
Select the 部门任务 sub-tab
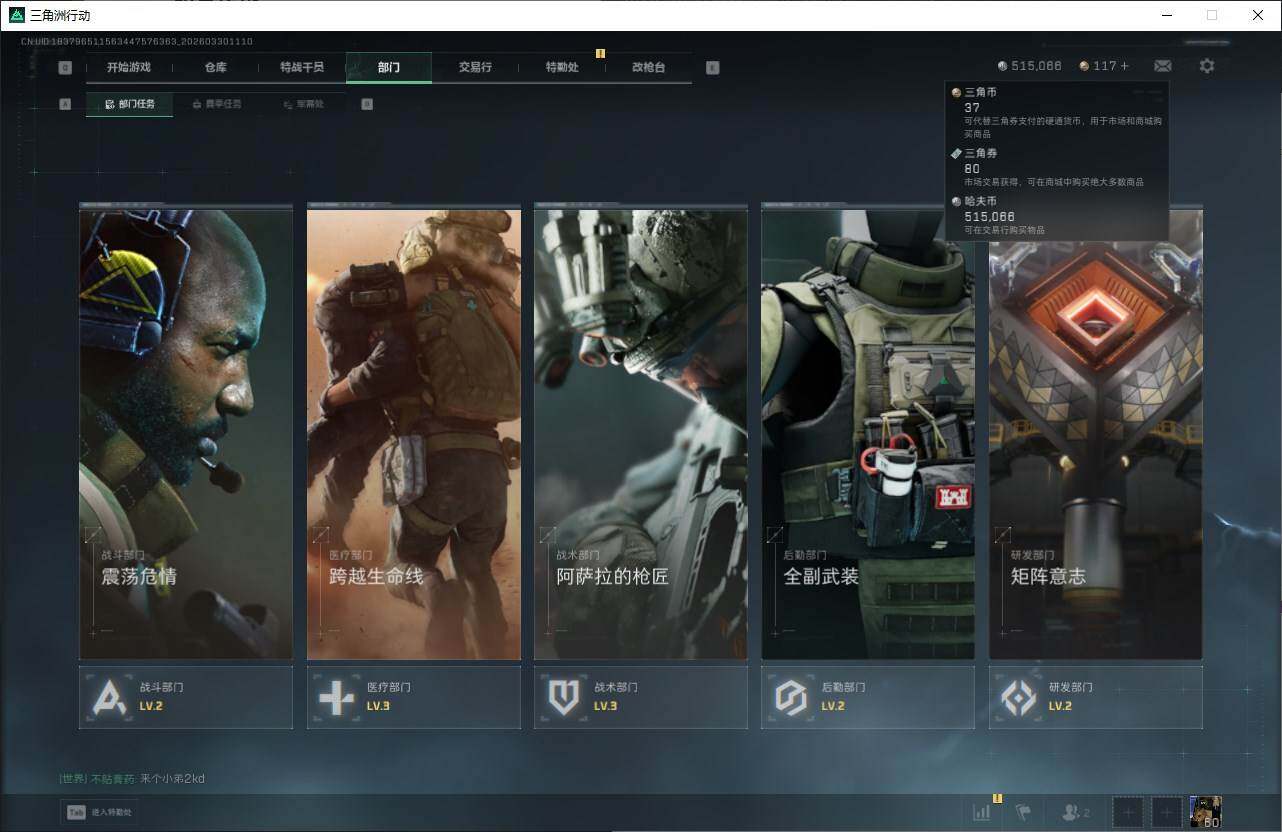pyautogui.click(x=130, y=104)
